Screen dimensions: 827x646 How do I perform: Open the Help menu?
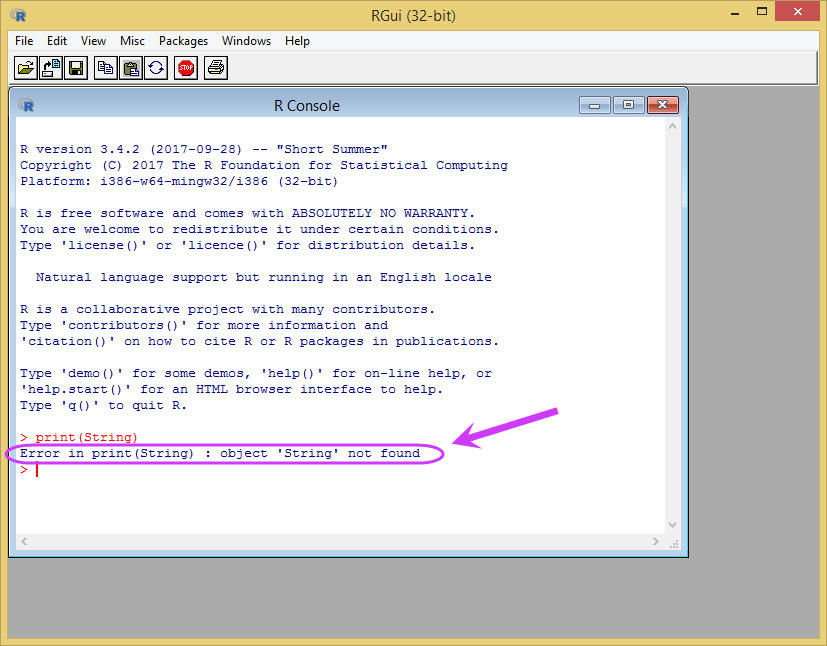[x=297, y=41]
